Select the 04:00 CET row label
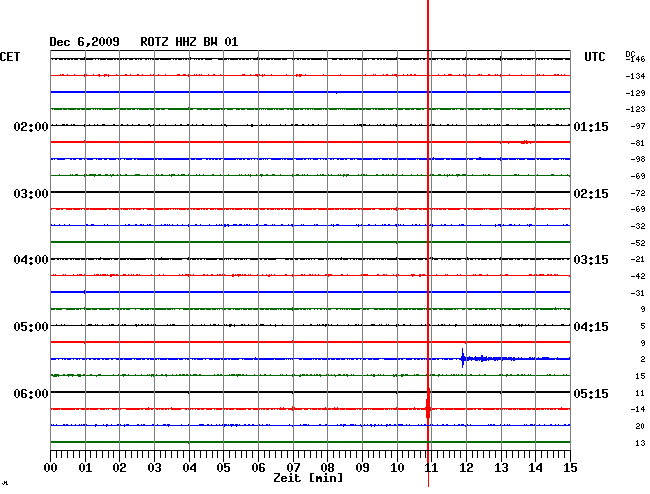Viewport: 650px width, 494px height. (31, 260)
